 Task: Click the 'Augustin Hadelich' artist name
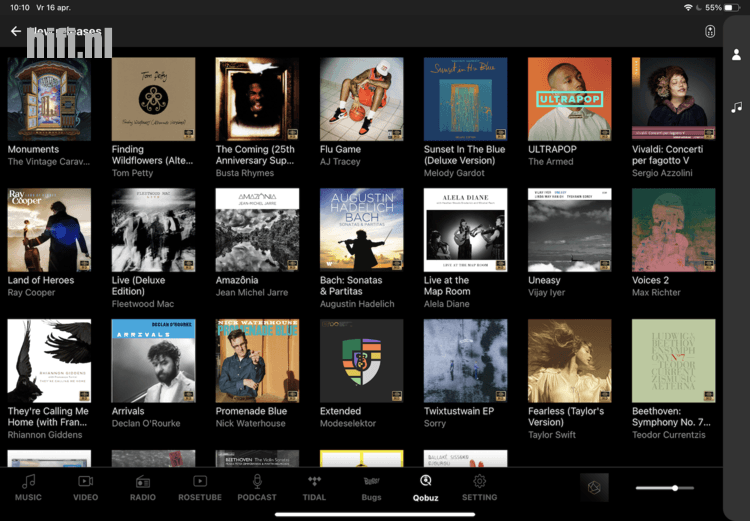point(357,304)
